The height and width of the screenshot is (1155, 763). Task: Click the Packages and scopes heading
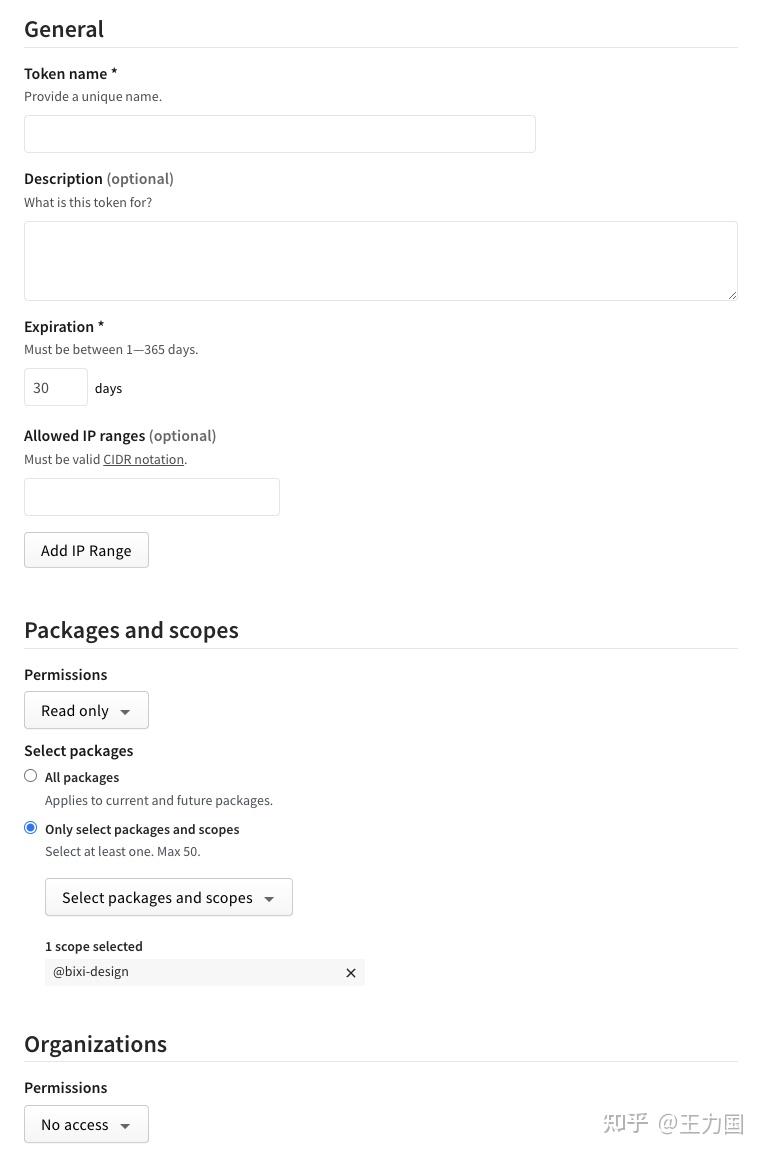pos(131,630)
